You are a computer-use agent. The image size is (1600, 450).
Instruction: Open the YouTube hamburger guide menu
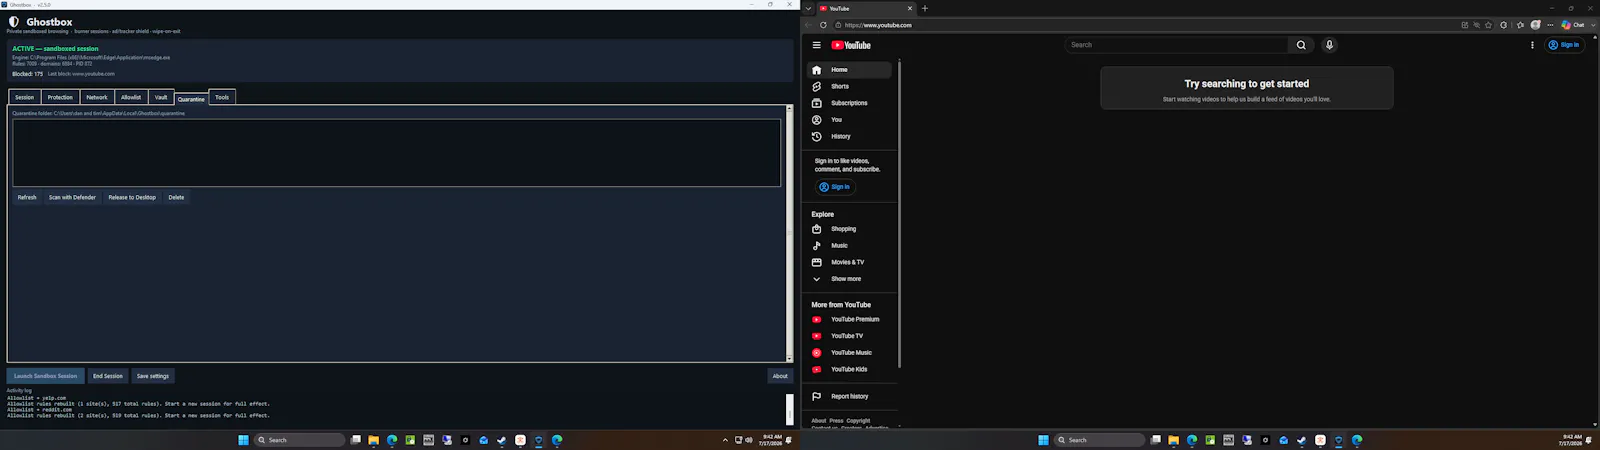pyautogui.click(x=816, y=45)
